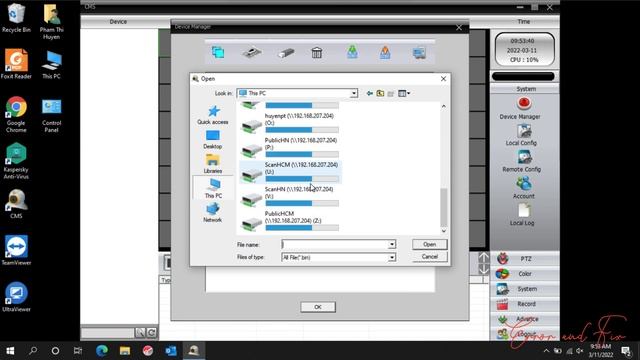The height and width of the screenshot is (360, 640).
Task: Open Local Log in CMS System panel
Action: click(522, 215)
